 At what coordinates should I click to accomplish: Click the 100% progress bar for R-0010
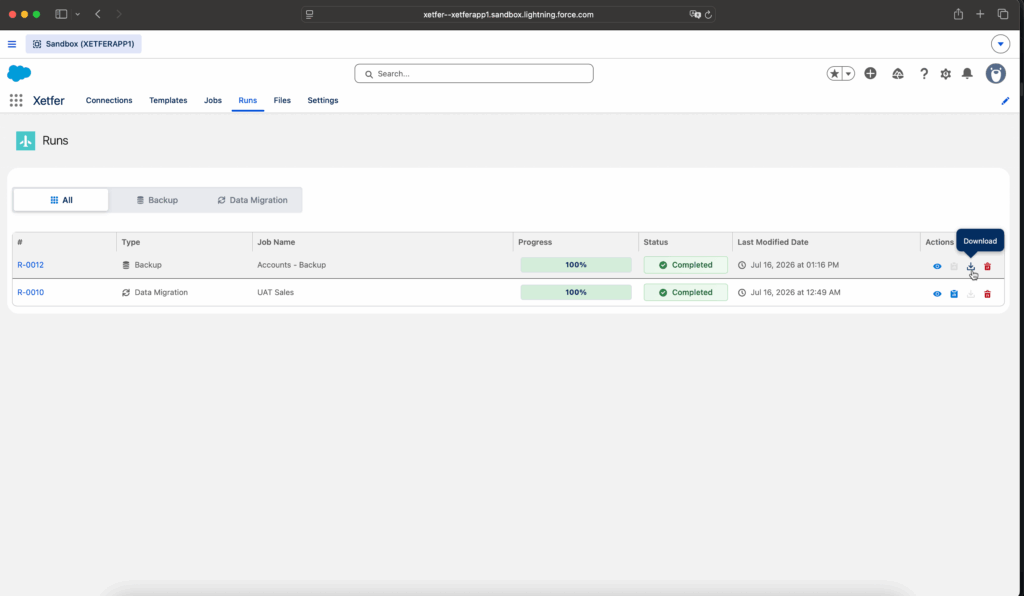coord(576,292)
